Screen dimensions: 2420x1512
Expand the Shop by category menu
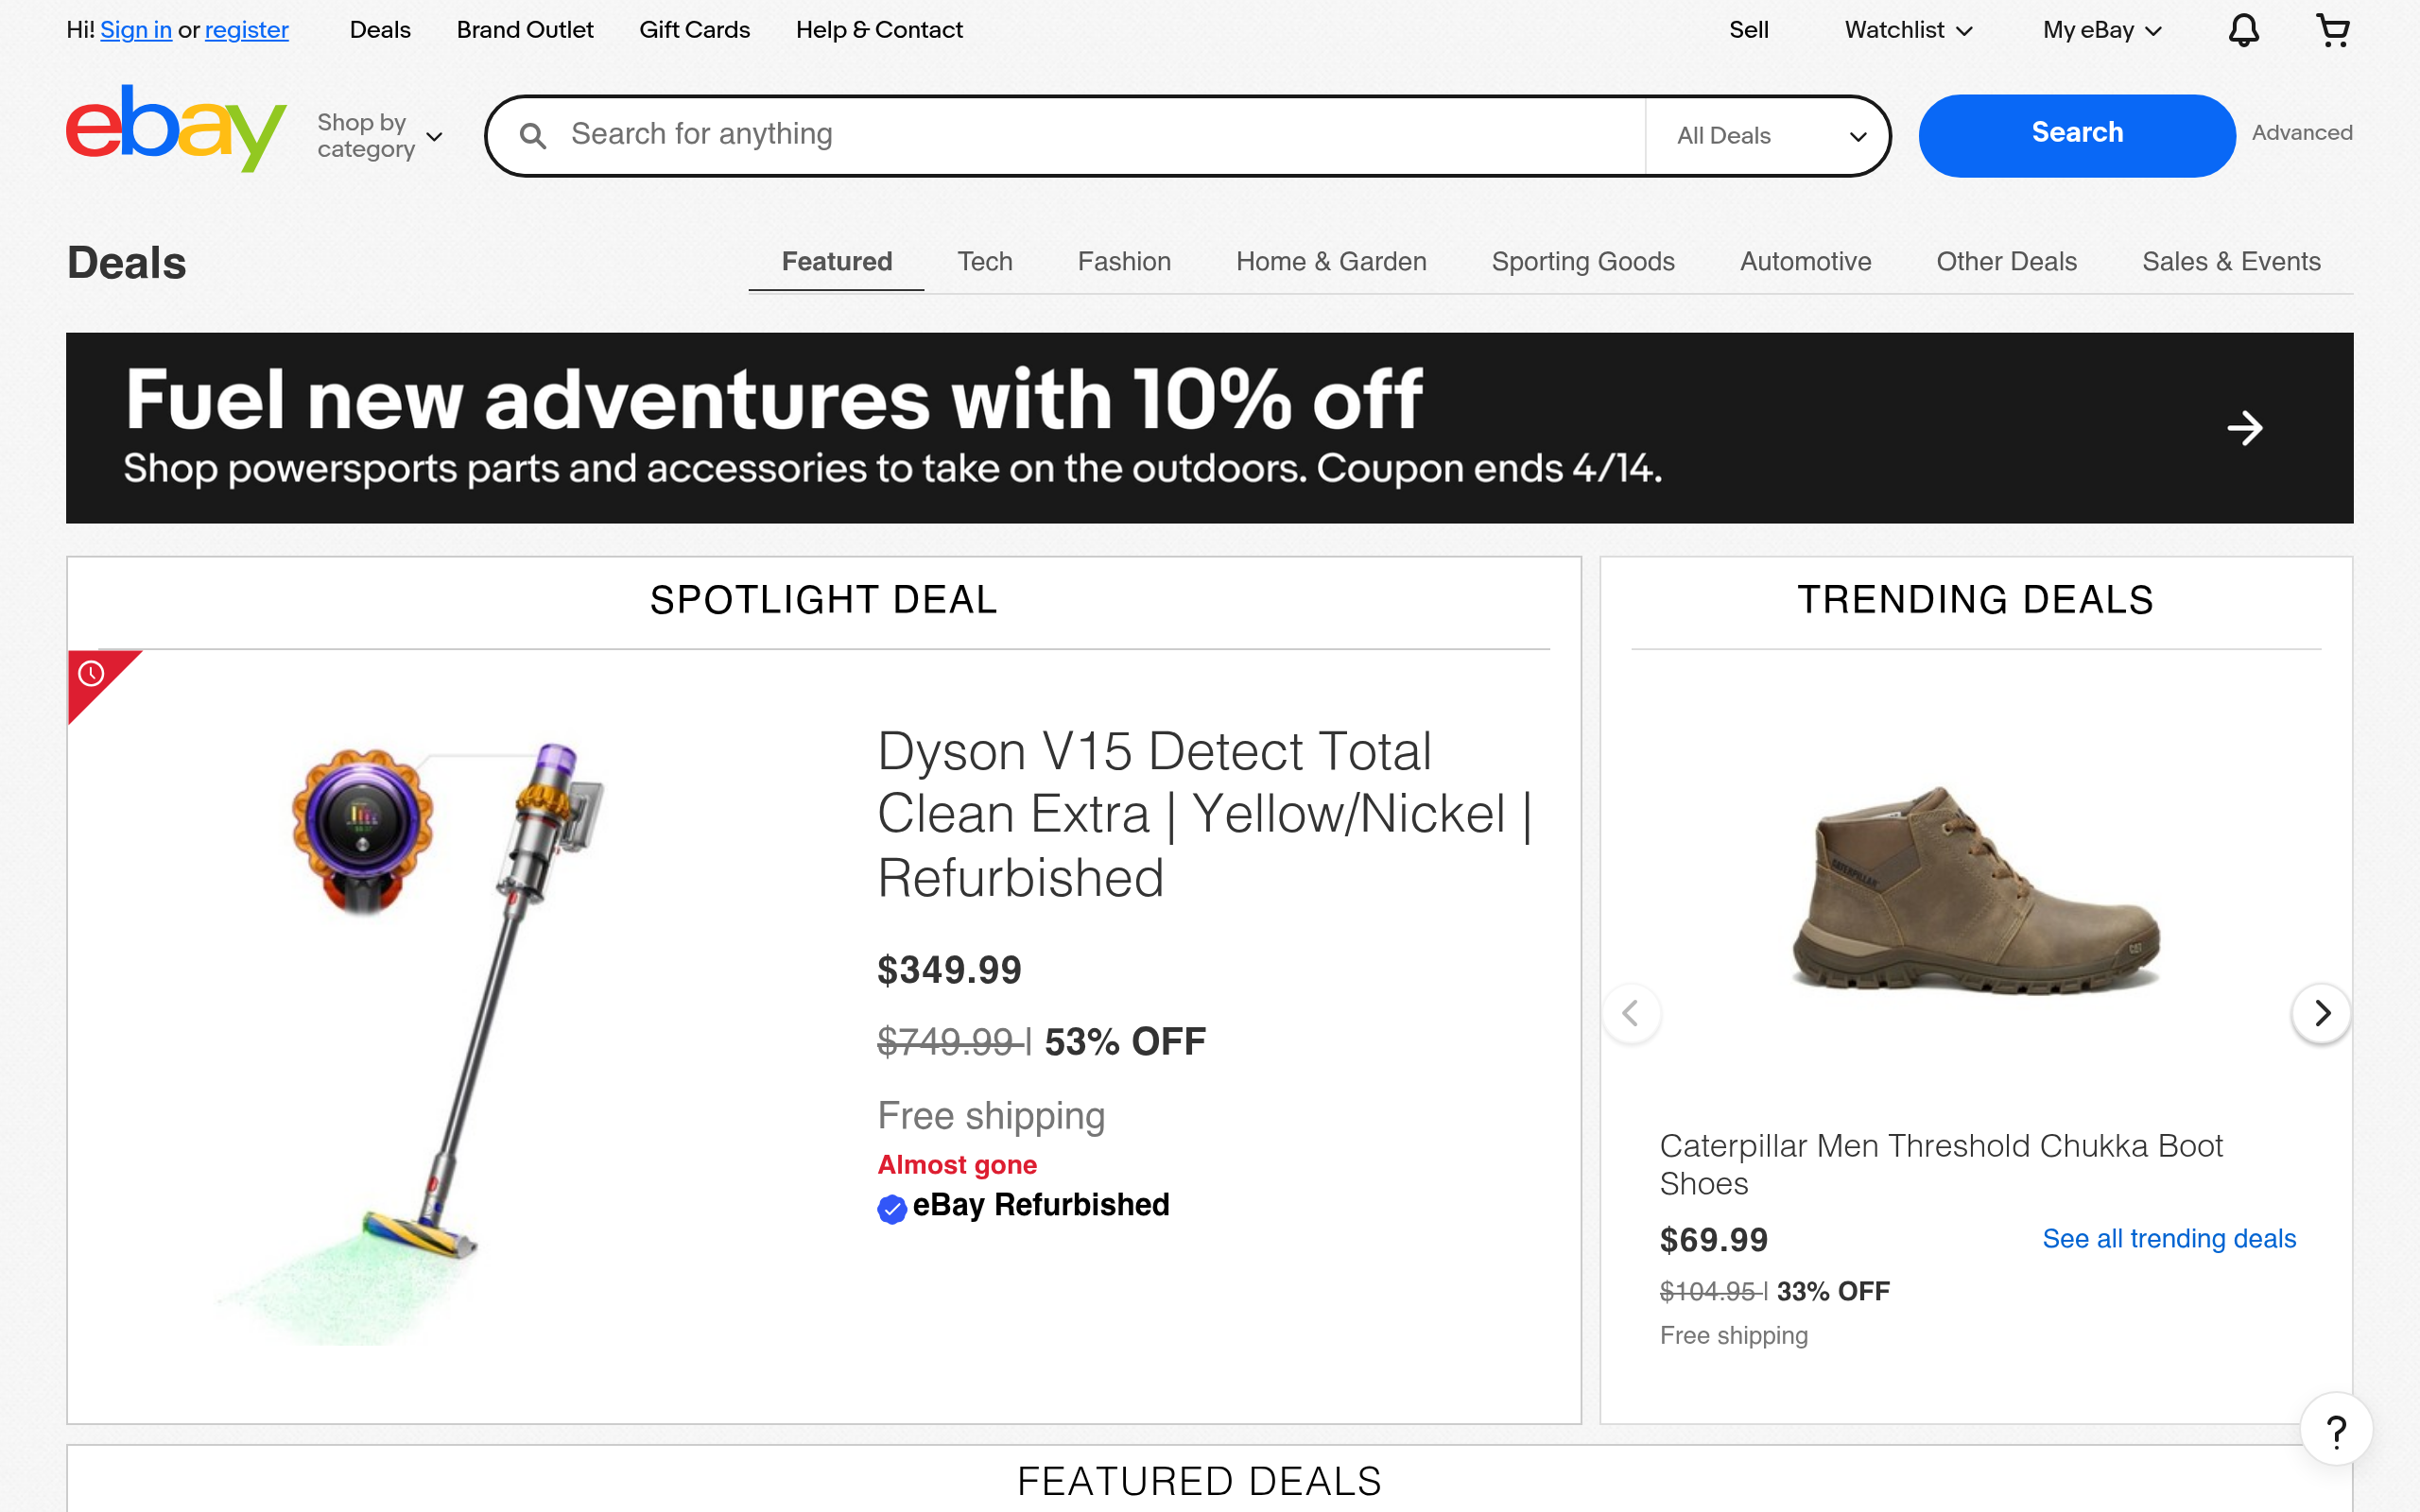379,136
